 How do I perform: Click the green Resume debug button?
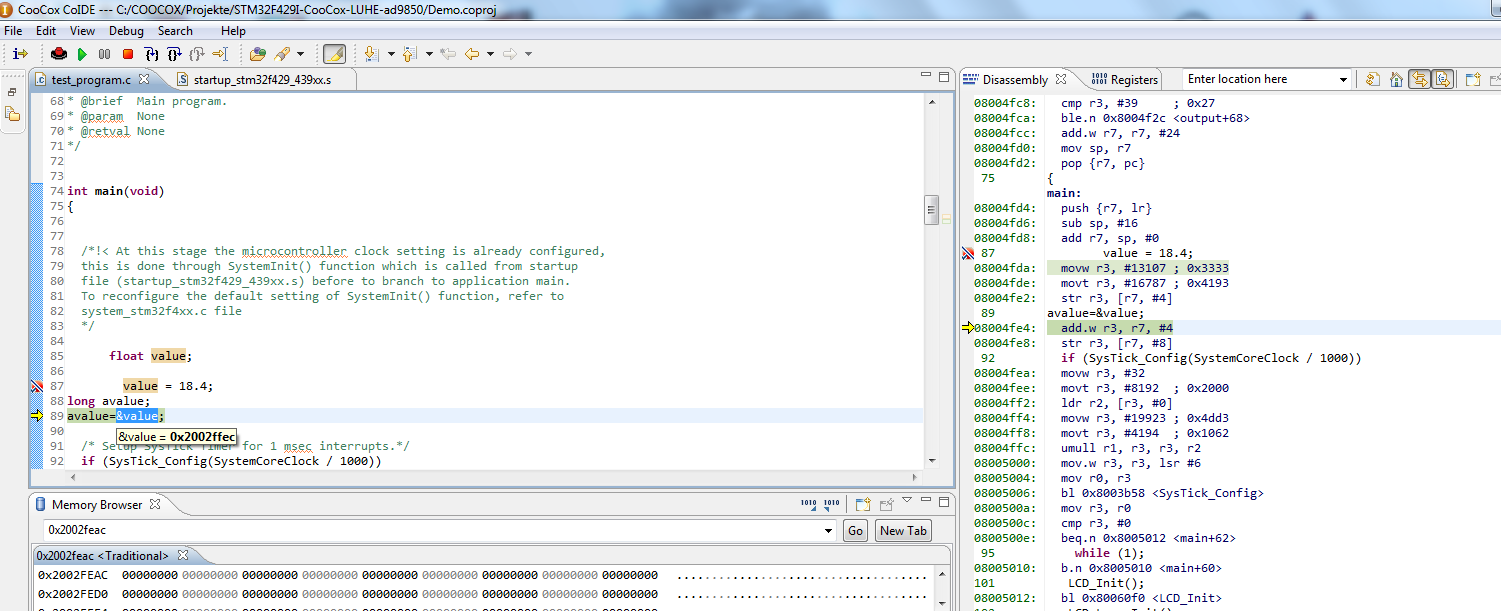(82, 54)
